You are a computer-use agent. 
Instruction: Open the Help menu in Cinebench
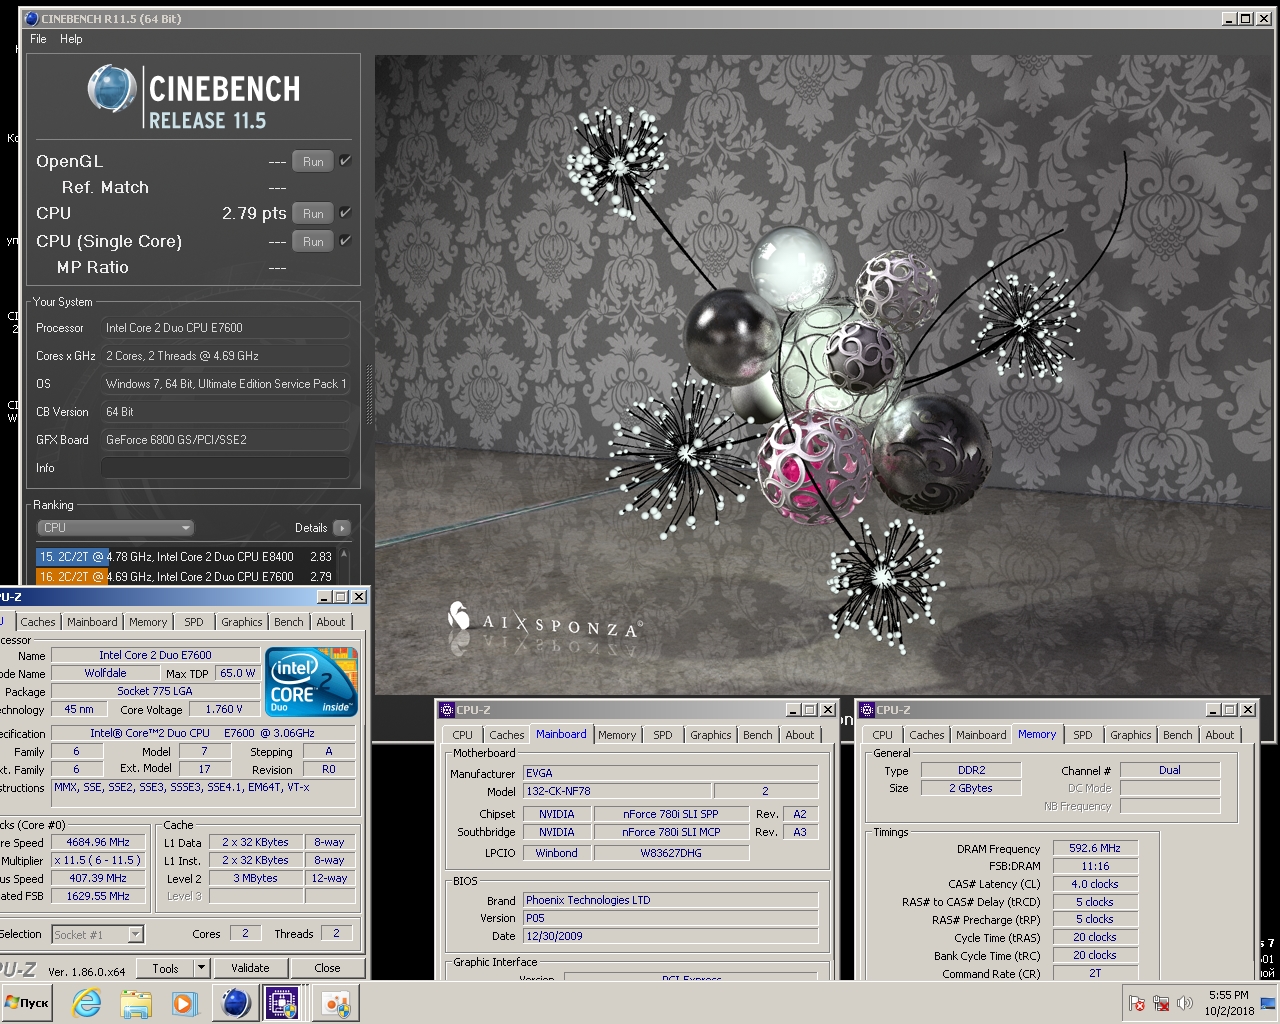[x=71, y=39]
